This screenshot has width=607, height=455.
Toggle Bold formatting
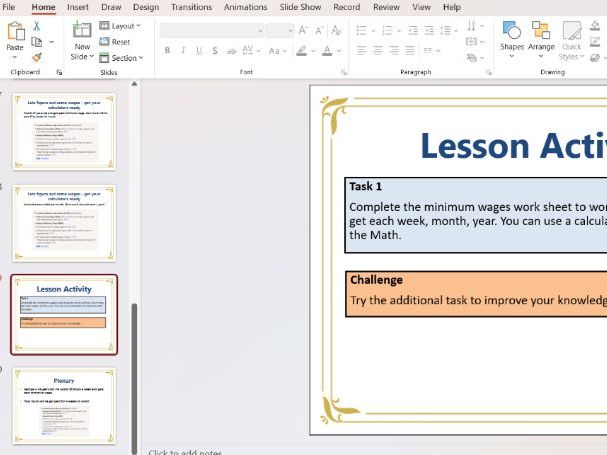[167, 50]
